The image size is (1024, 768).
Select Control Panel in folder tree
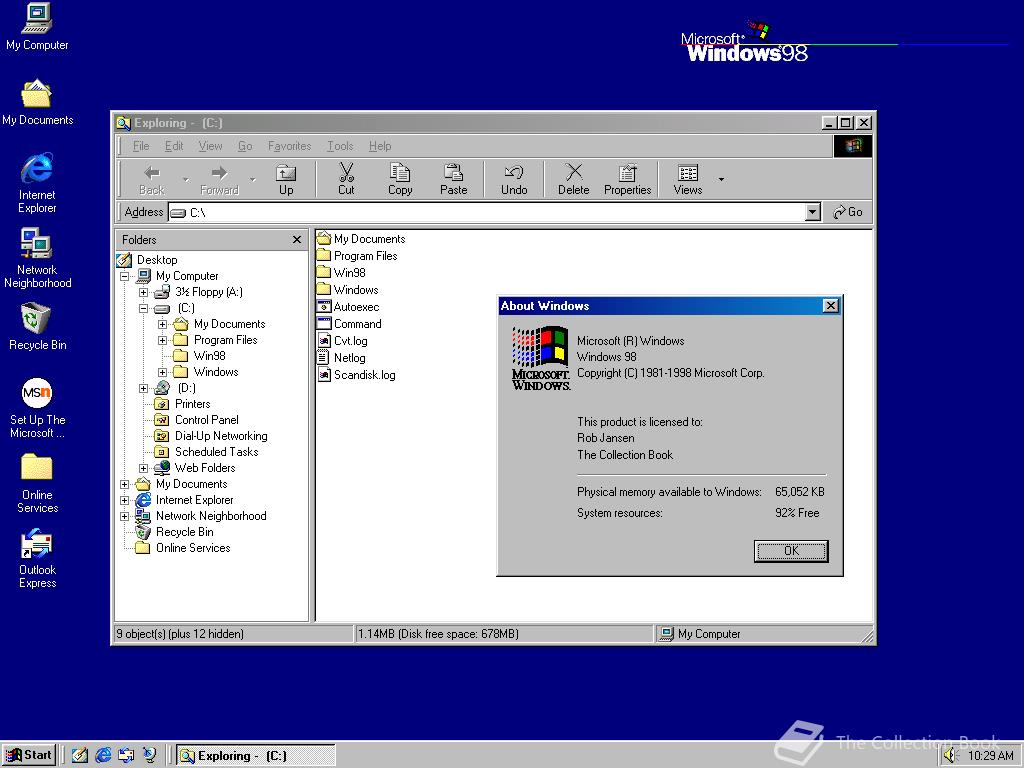click(x=206, y=420)
